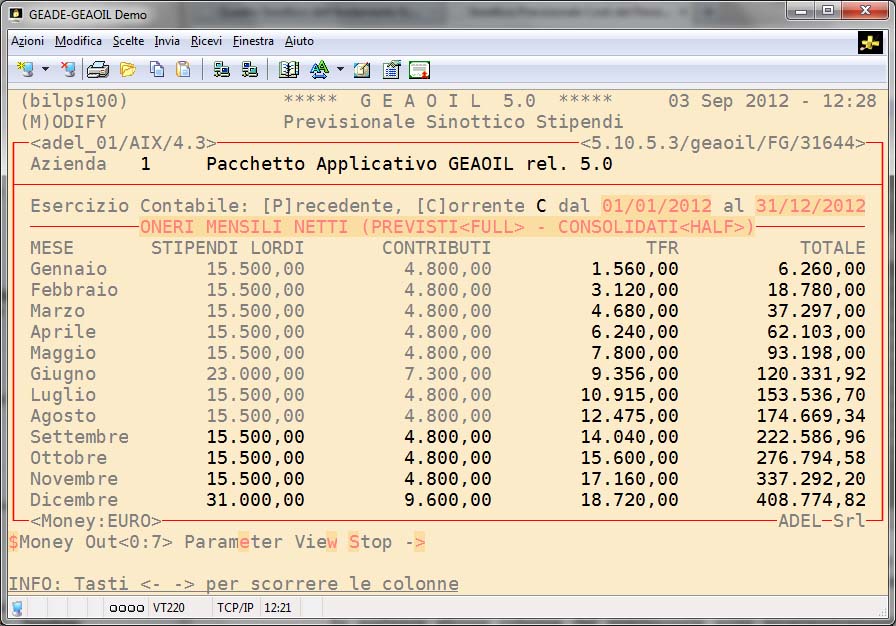896x626 pixels.
Task: Click the clipboard checklist toolbar icon
Action: click(x=392, y=70)
